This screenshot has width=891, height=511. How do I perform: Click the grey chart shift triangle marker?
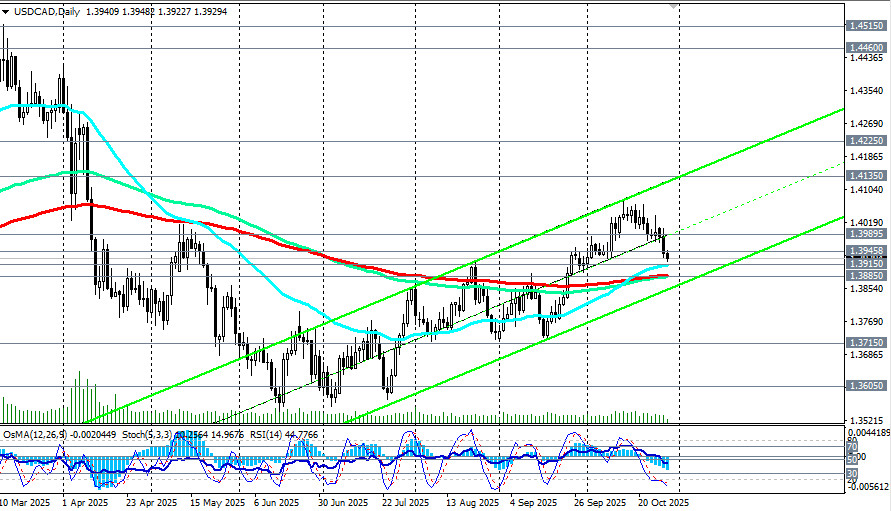tap(673, 6)
